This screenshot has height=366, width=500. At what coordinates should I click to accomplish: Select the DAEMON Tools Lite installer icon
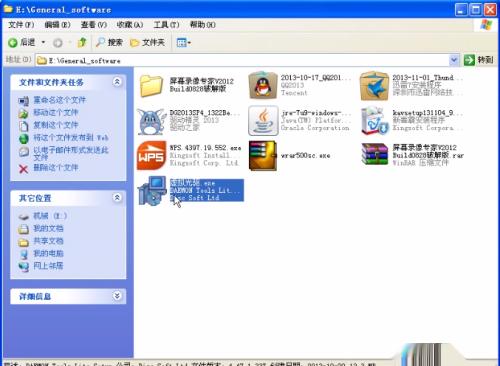tap(152, 191)
